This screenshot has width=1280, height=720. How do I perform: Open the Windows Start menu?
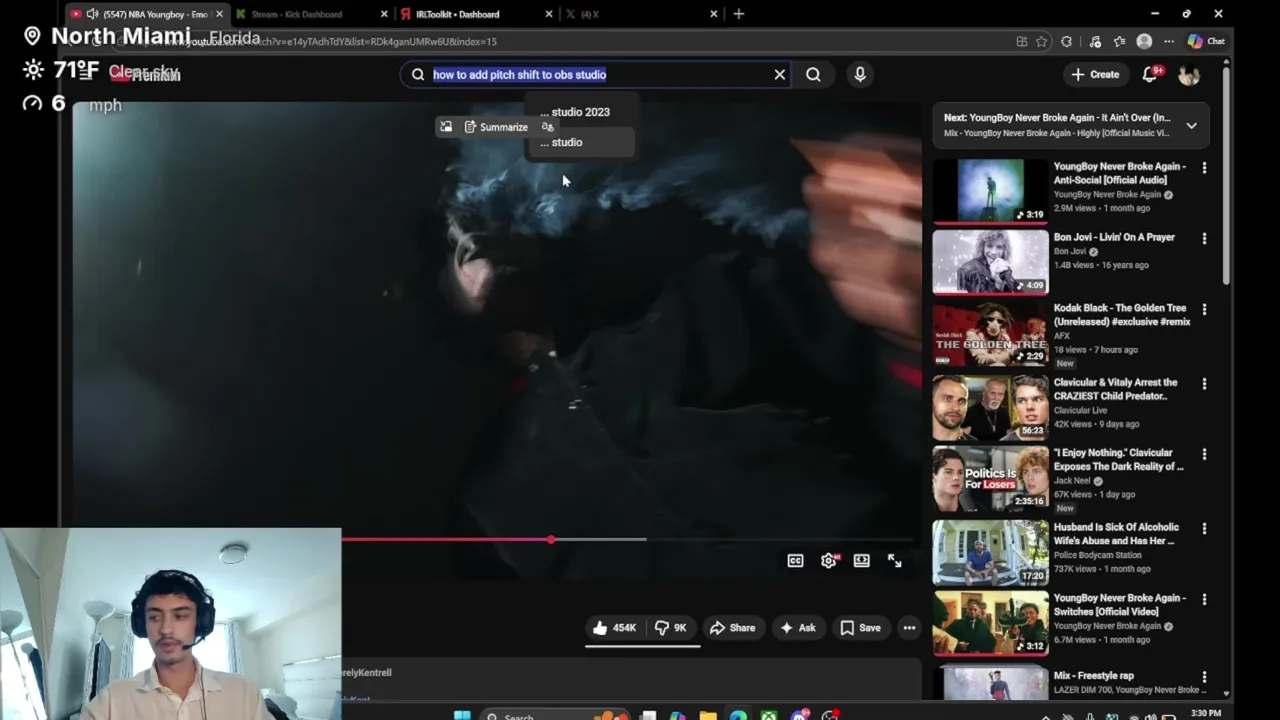pyautogui.click(x=462, y=716)
